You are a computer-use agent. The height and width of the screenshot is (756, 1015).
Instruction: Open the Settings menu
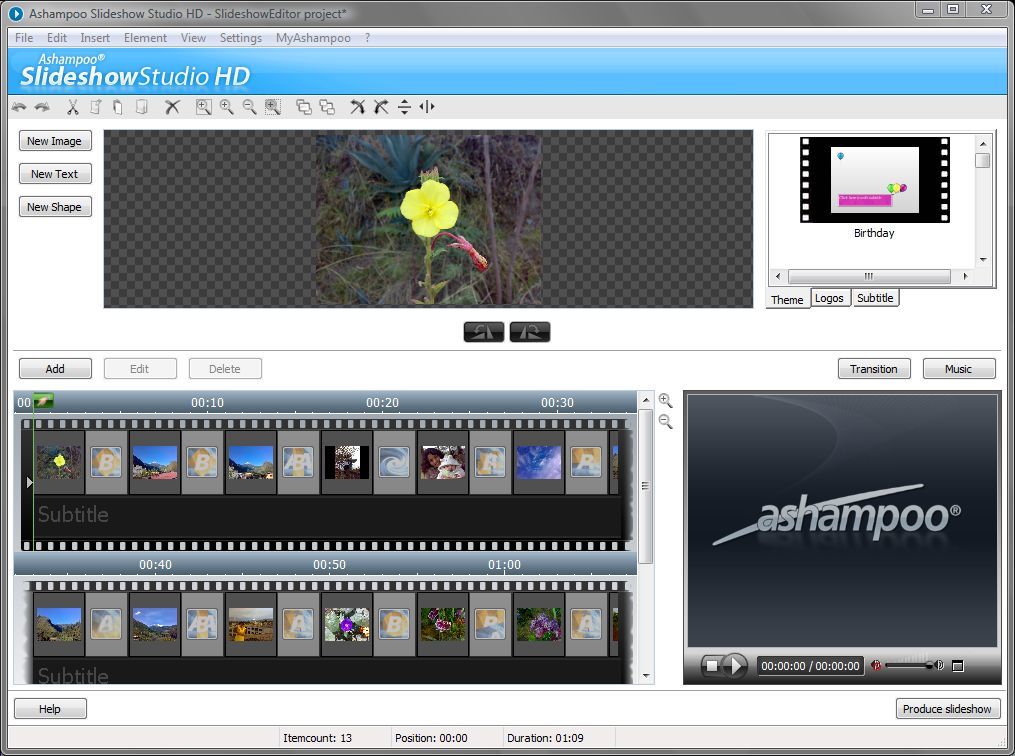[240, 37]
